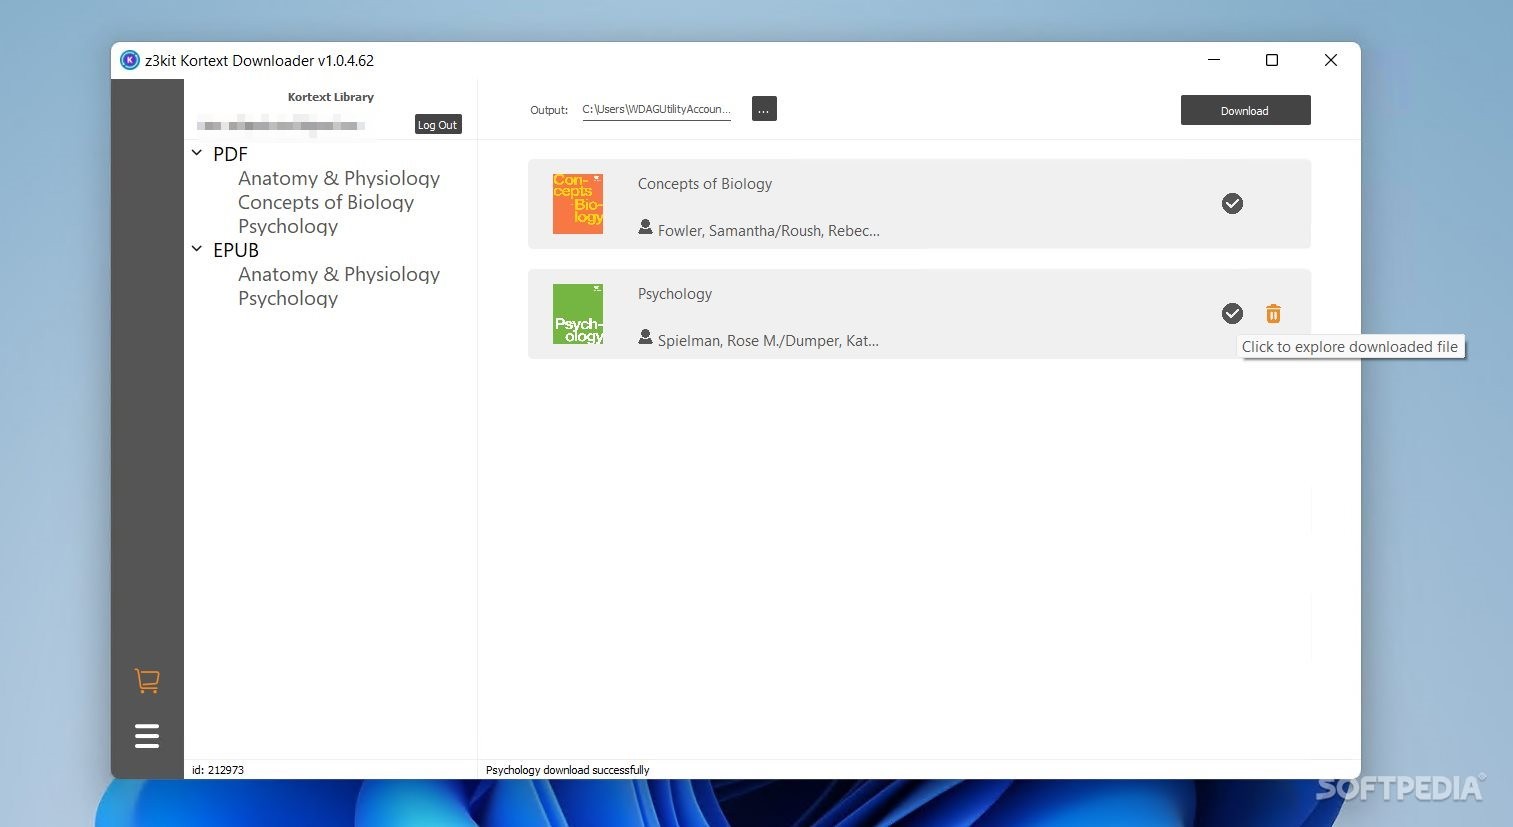Click the Kortext Library heading
1513x827 pixels.
(x=331, y=97)
